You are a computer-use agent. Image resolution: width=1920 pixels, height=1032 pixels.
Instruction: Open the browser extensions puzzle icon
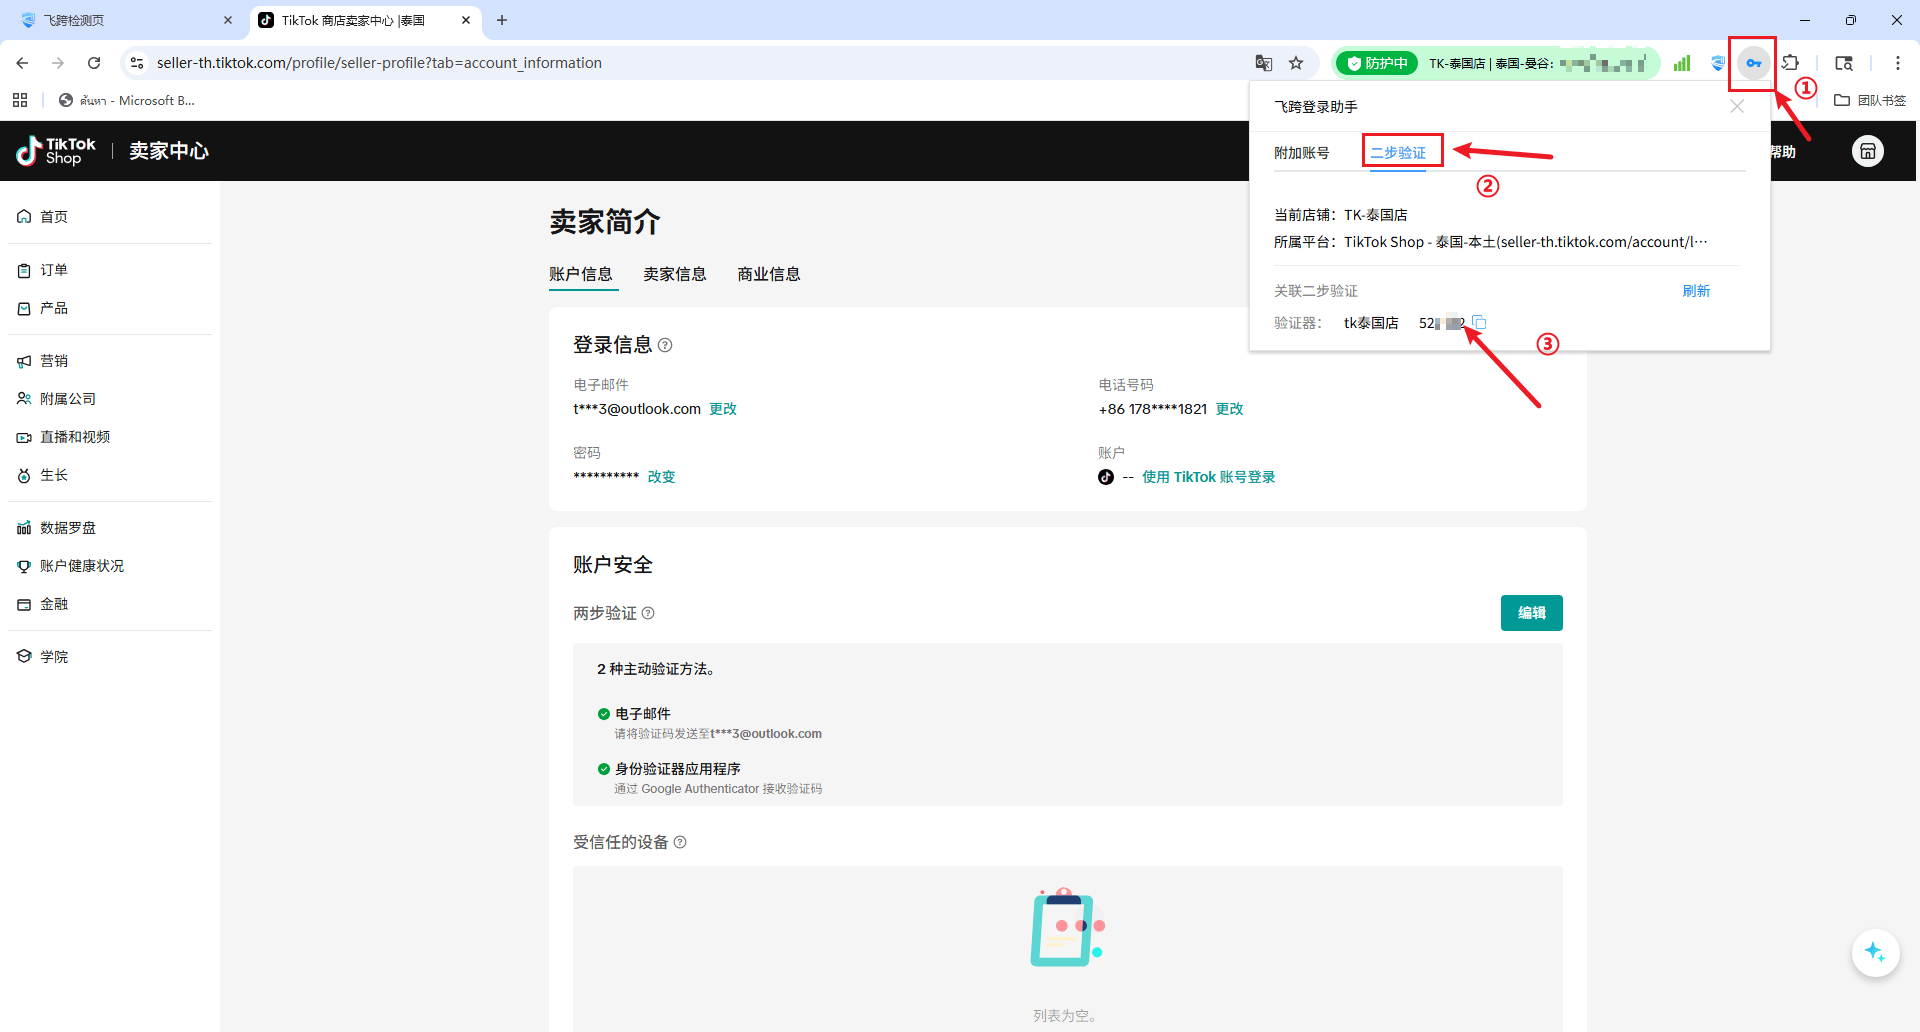point(1790,63)
